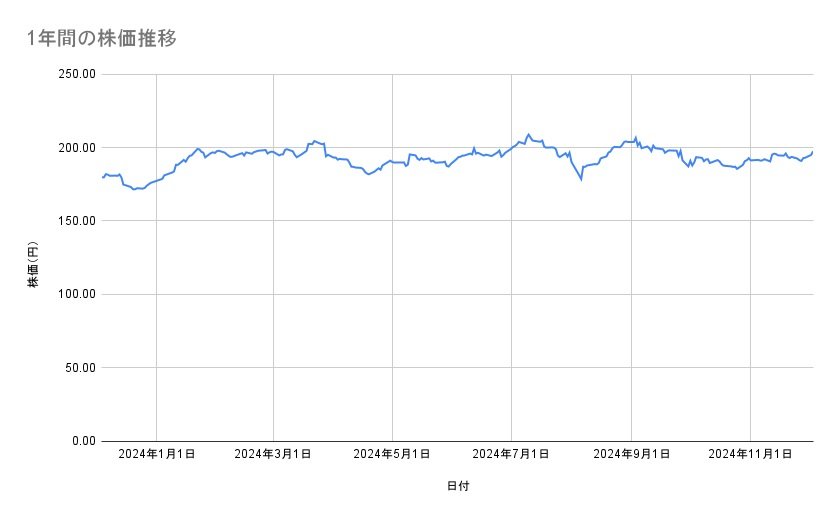Click the sharp August dip in the line

(581, 179)
